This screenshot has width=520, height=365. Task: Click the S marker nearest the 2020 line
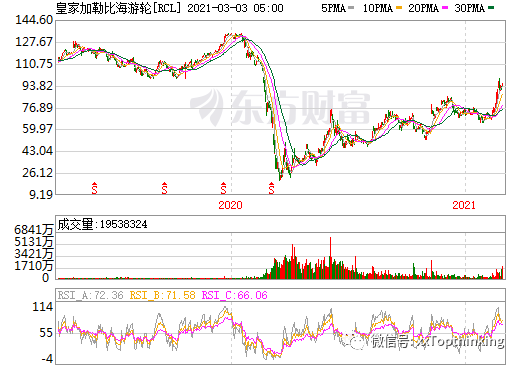click(223, 188)
